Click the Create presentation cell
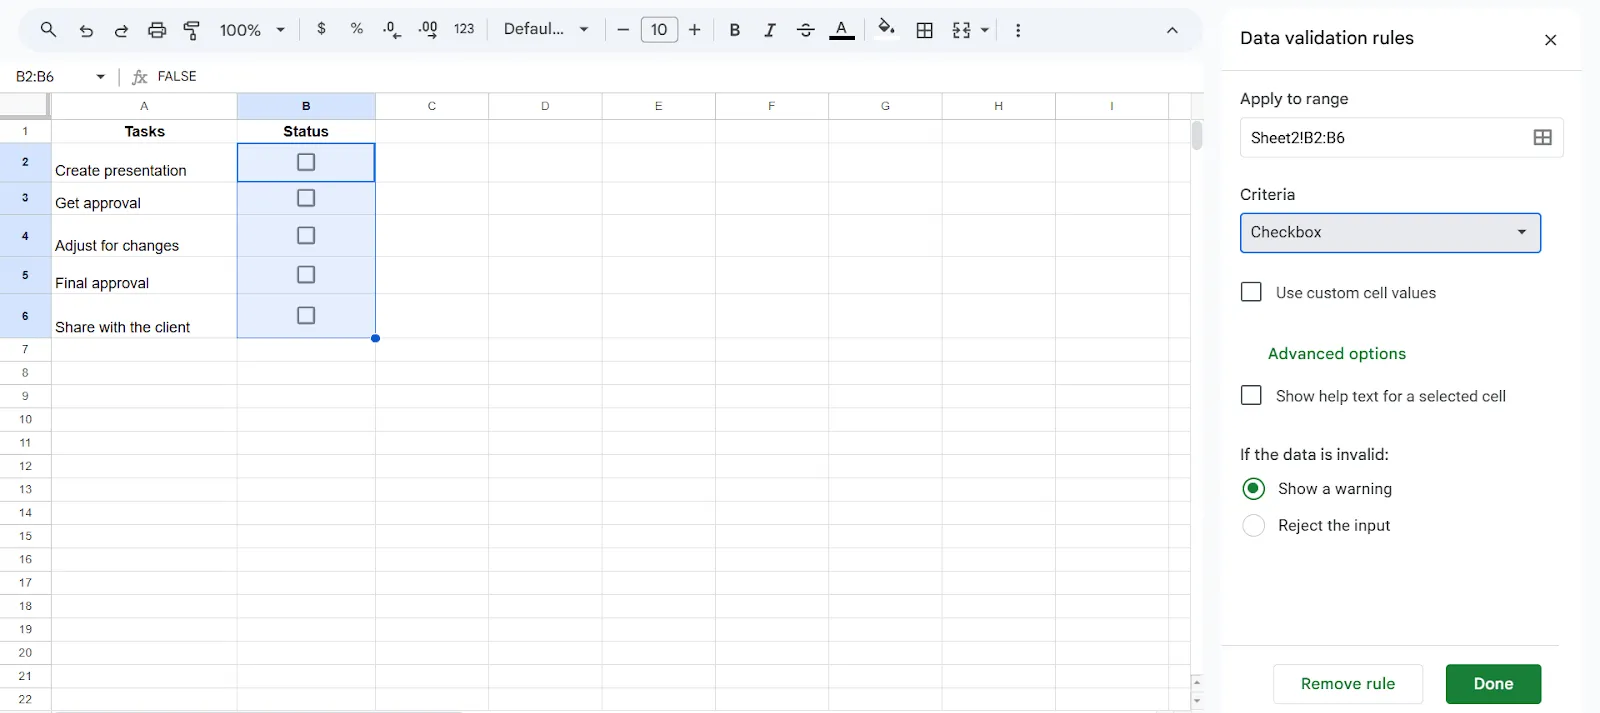Screen dimensions: 1600x713 pos(144,163)
